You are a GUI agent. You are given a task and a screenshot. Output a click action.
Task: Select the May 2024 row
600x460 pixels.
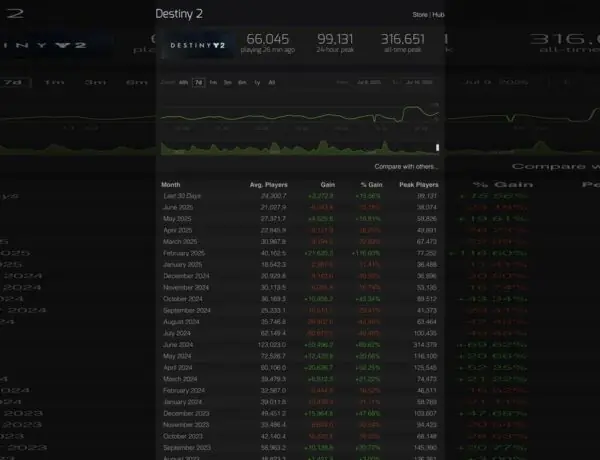point(300,356)
